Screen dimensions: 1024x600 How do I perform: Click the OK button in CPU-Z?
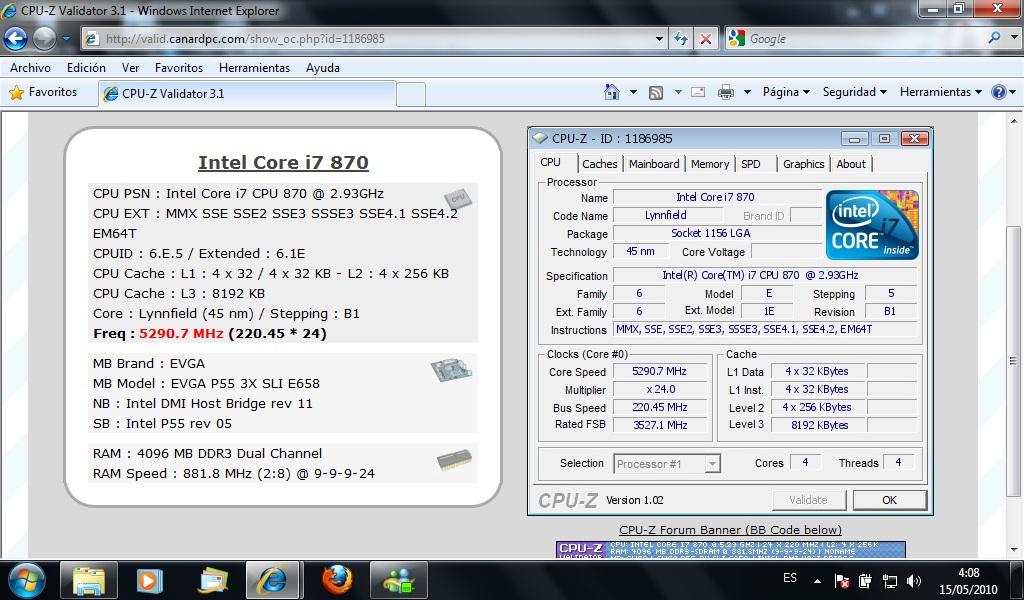889,500
